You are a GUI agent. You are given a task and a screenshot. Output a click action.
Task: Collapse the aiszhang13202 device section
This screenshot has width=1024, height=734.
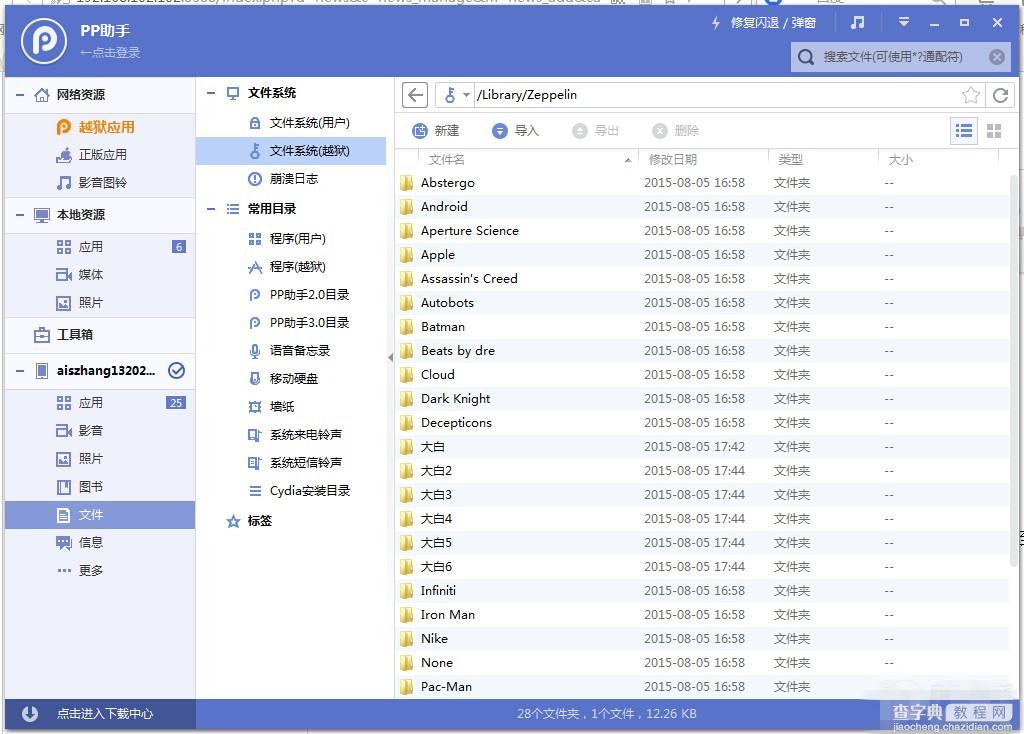tap(20, 371)
